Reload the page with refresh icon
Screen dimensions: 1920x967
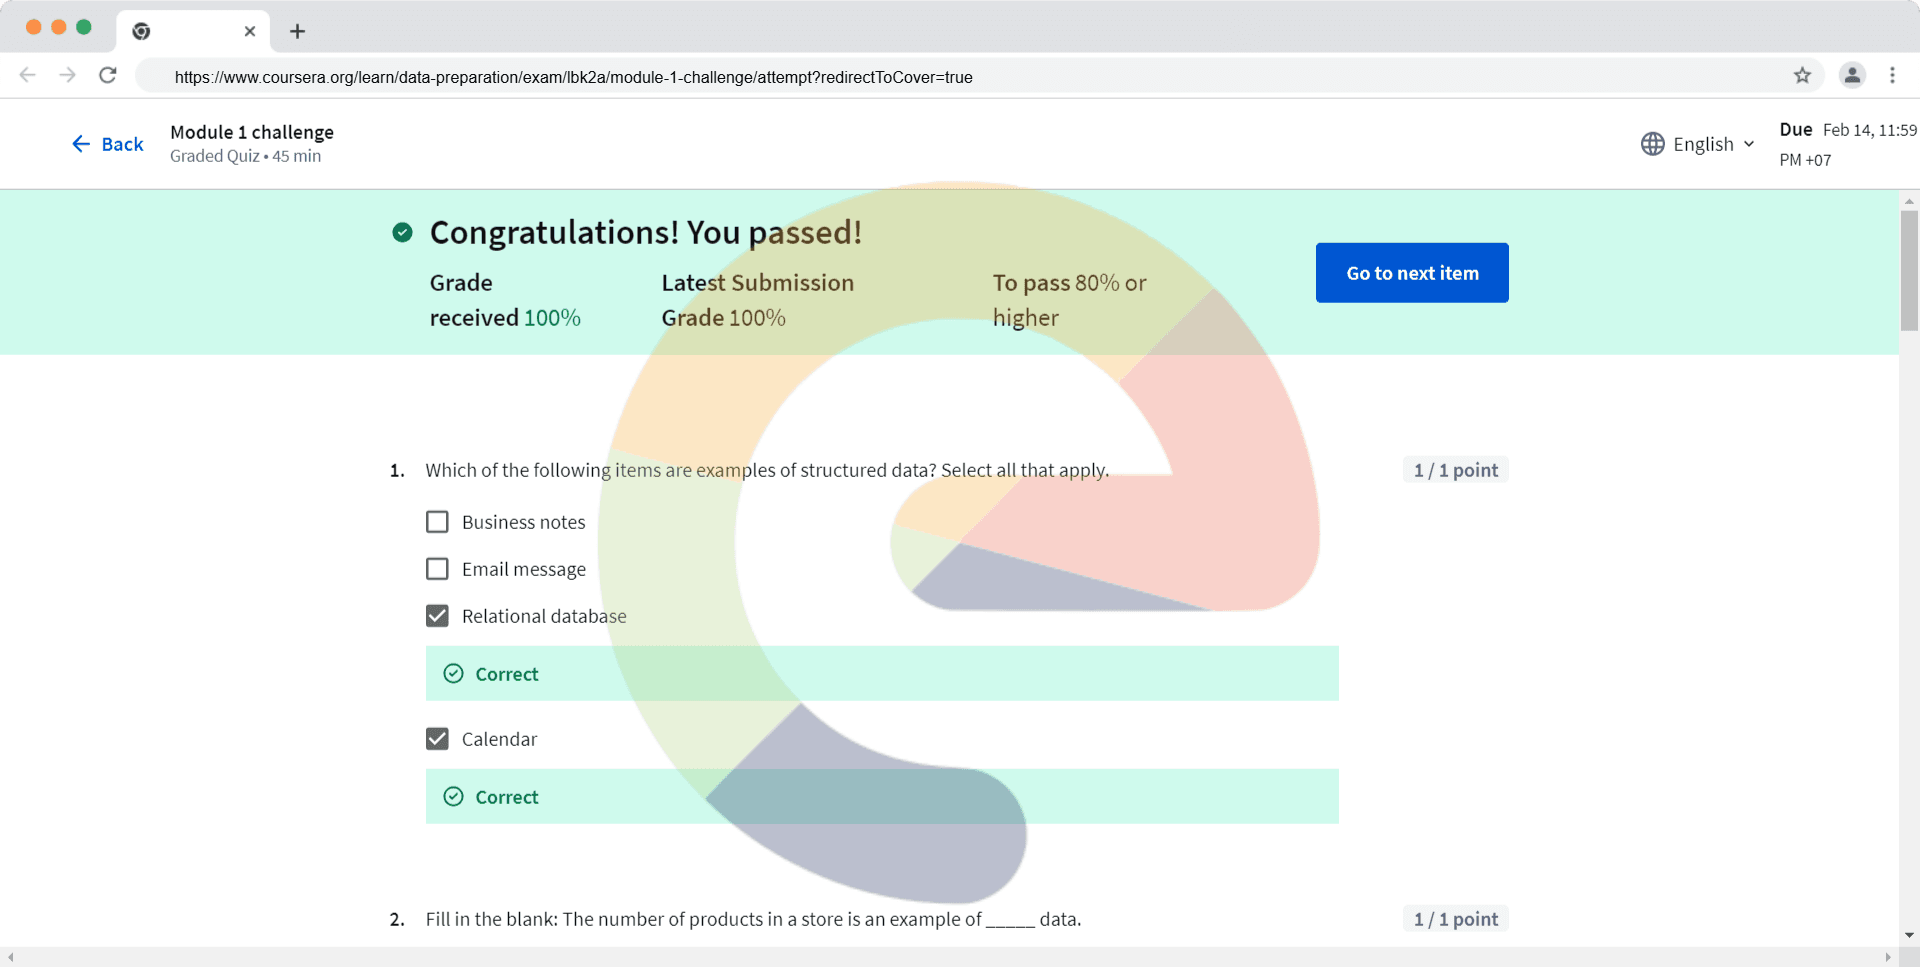click(x=108, y=75)
